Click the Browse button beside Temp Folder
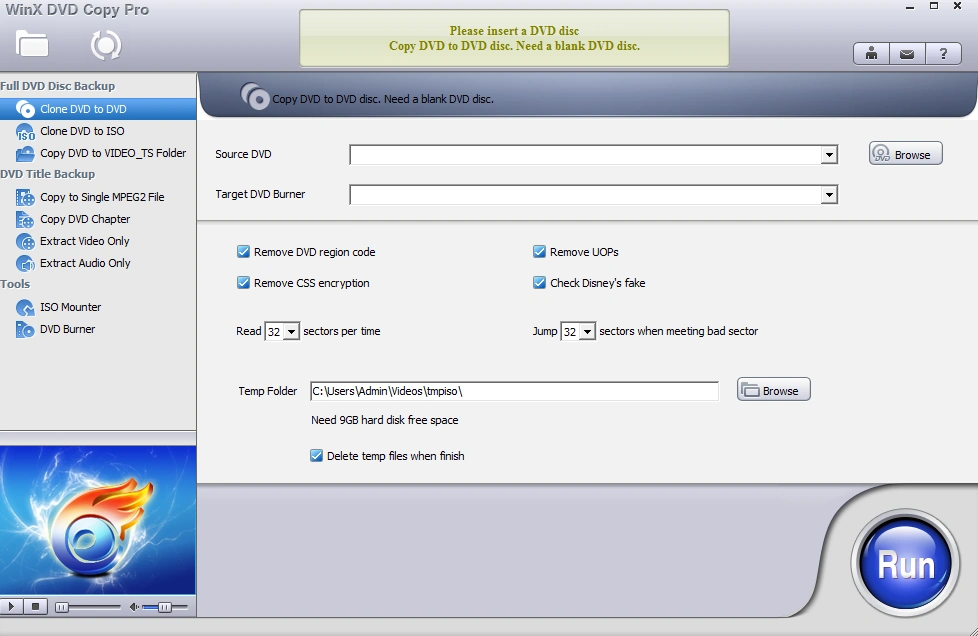 click(773, 390)
